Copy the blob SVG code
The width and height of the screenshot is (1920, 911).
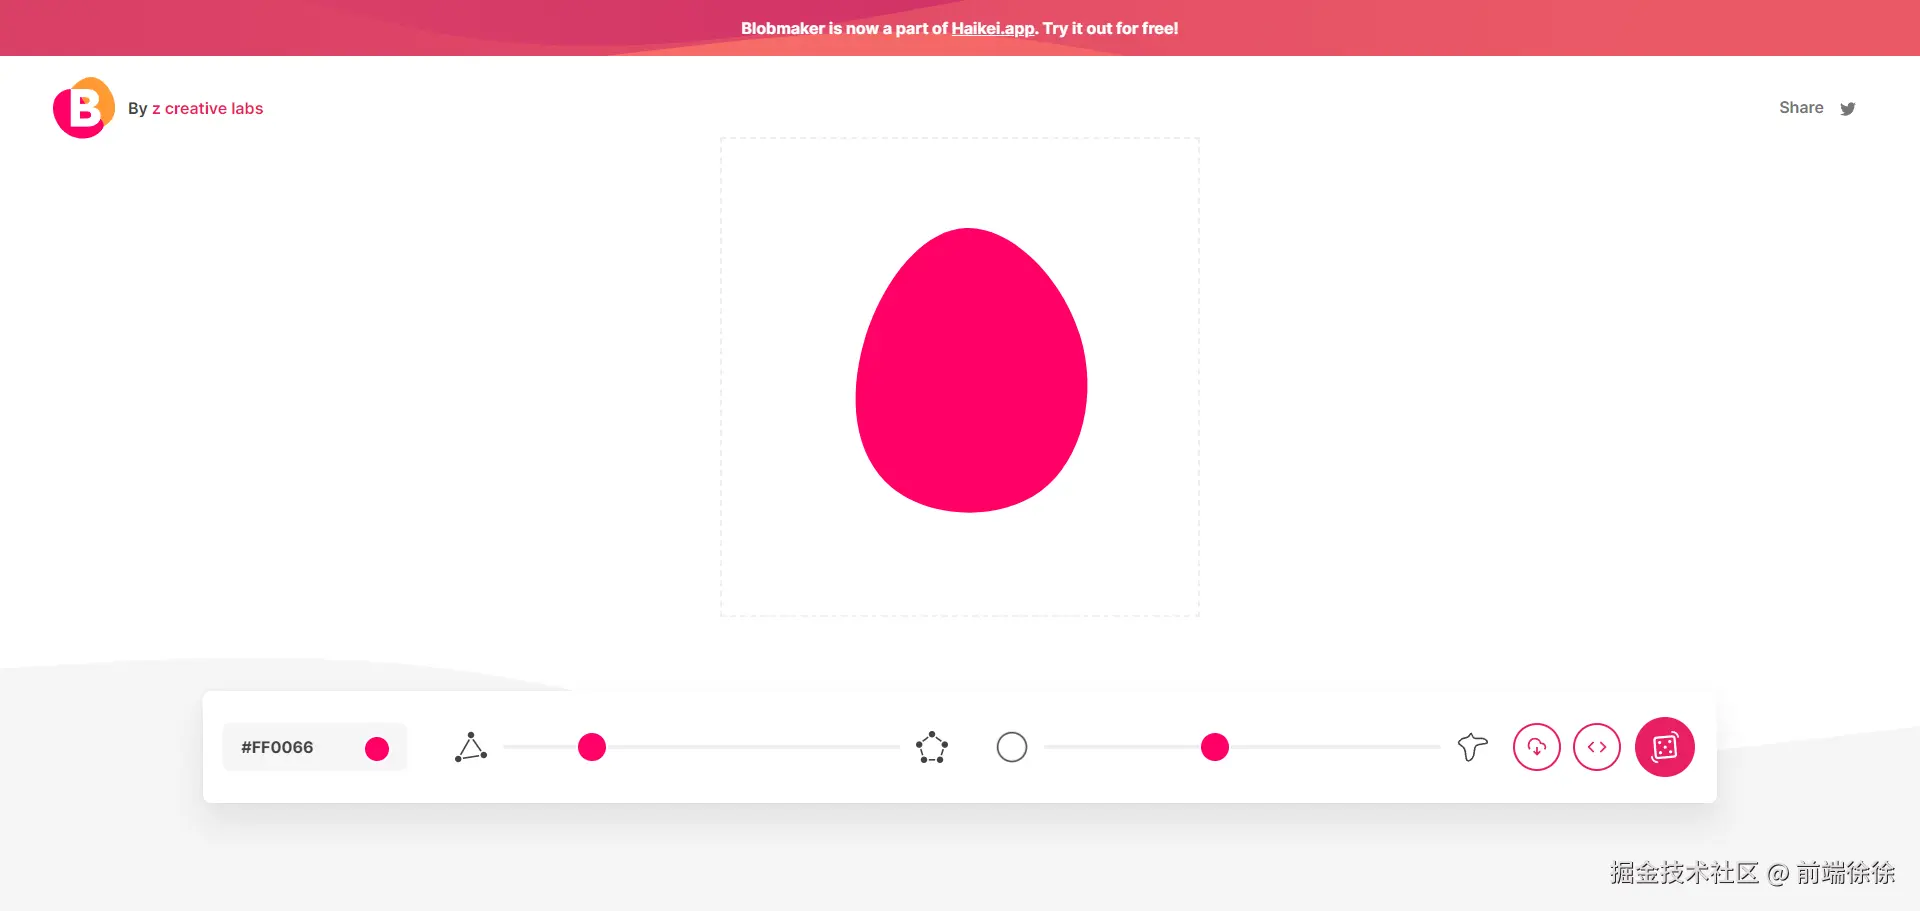point(1597,747)
